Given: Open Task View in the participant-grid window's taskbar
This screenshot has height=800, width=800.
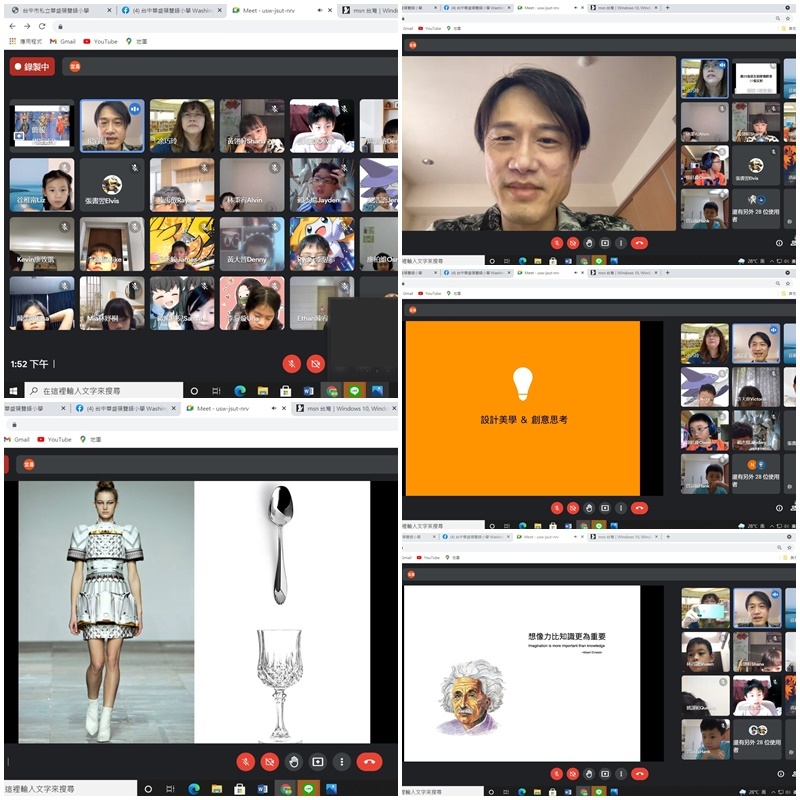Looking at the screenshot, I should click(x=216, y=391).
